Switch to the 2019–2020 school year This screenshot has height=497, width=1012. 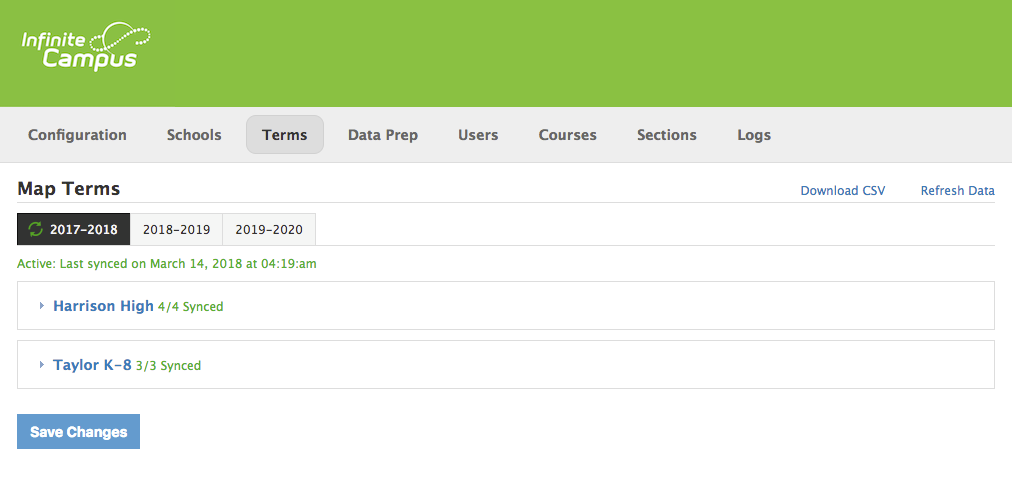tap(269, 229)
